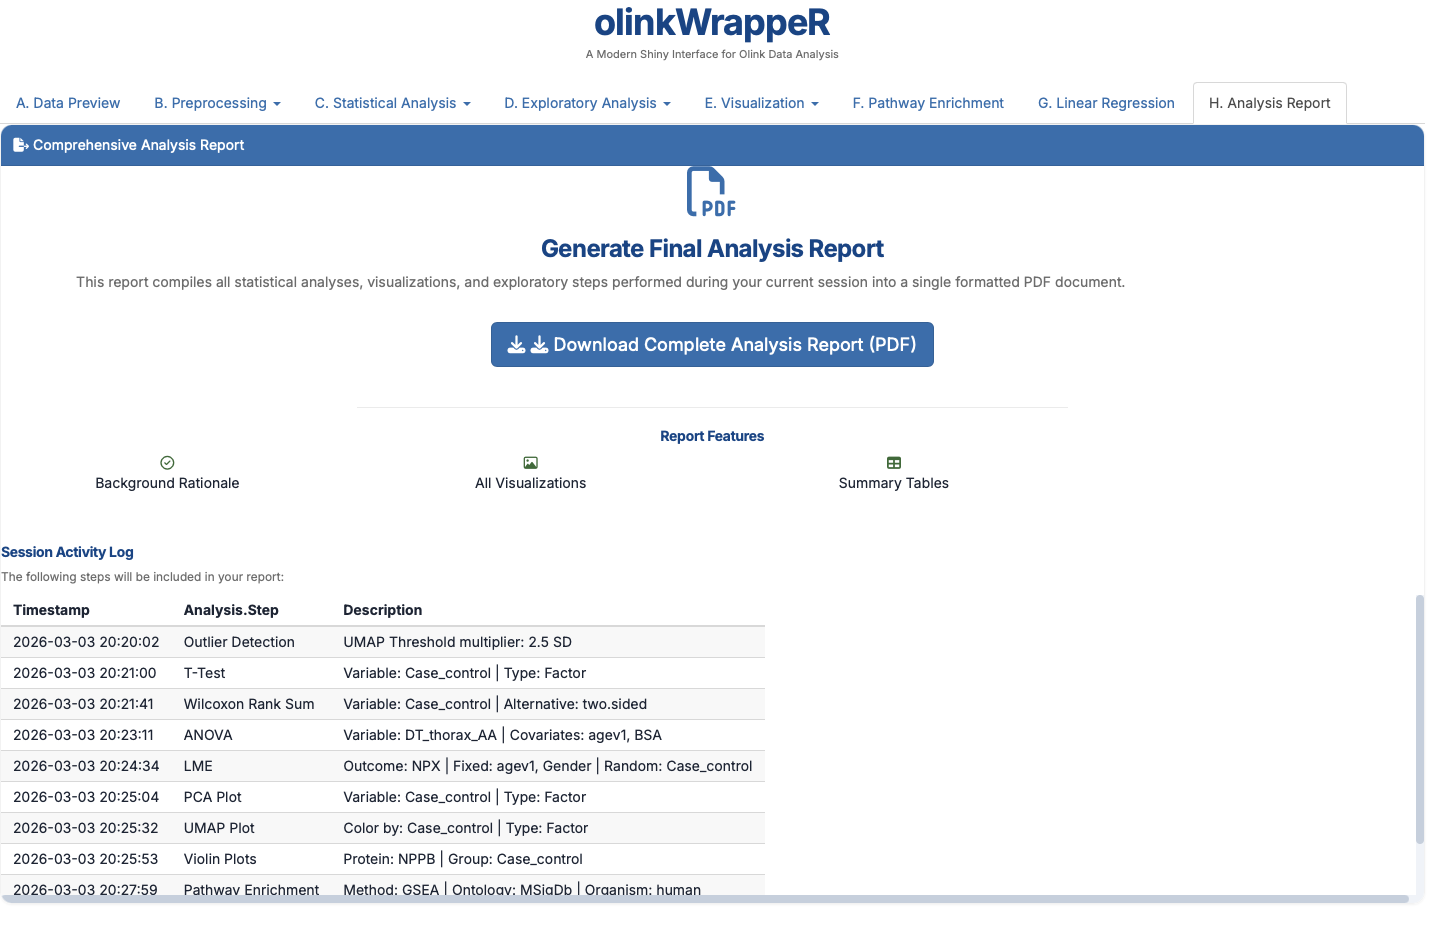Select the Outlier Detection log row
The height and width of the screenshot is (939, 1445).
click(383, 642)
